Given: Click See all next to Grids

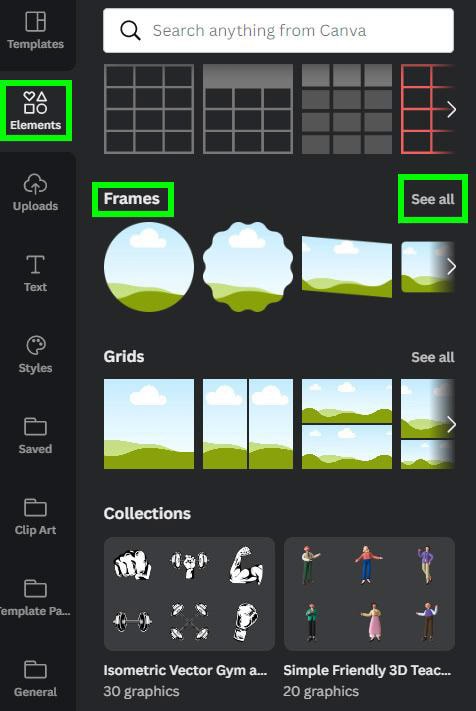Looking at the screenshot, I should 432,357.
